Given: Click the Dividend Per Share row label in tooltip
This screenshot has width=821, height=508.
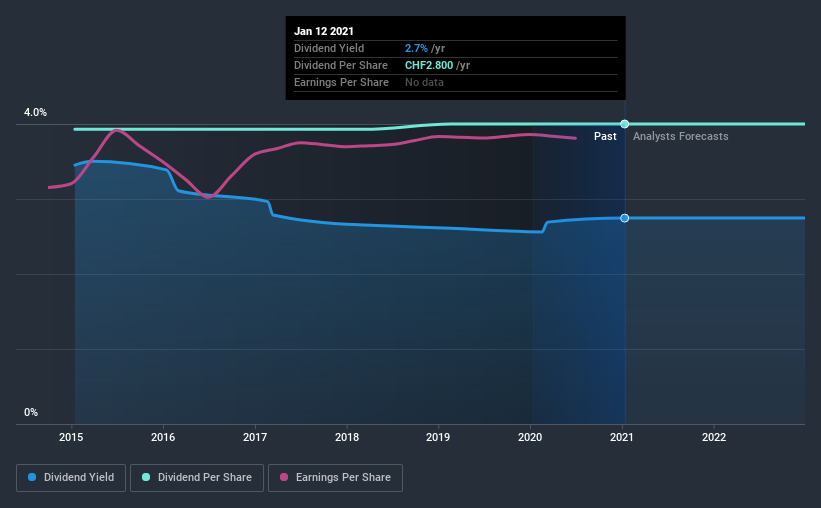Looking at the screenshot, I should point(341,65).
